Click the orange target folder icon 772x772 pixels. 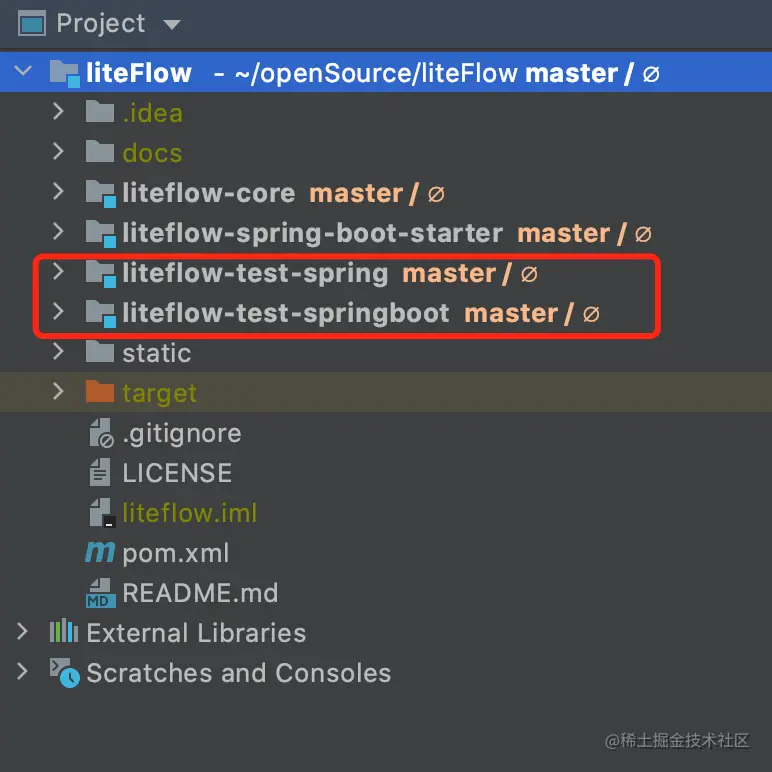100,391
